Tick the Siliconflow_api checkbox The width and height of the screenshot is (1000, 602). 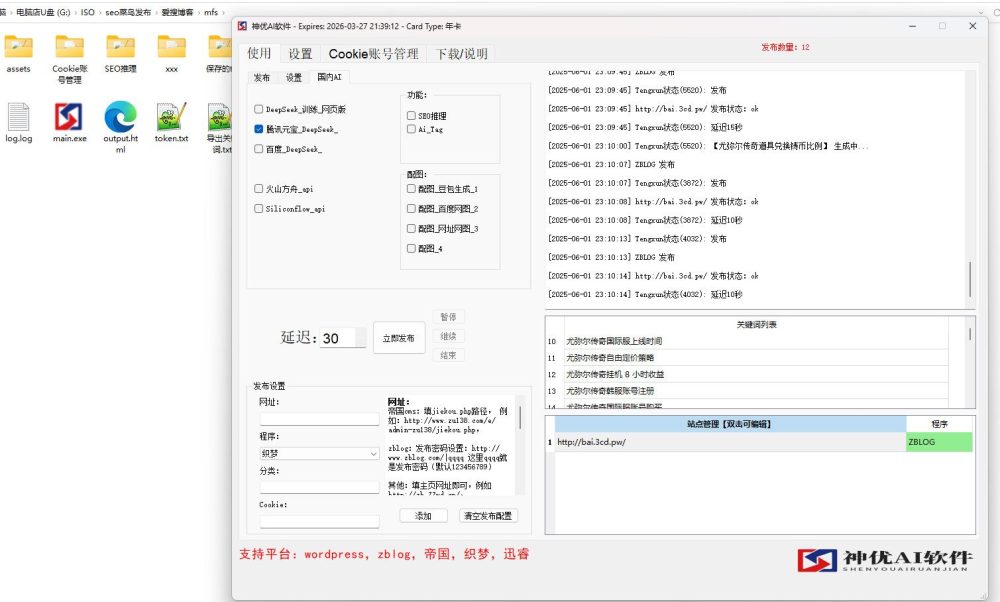(x=258, y=209)
